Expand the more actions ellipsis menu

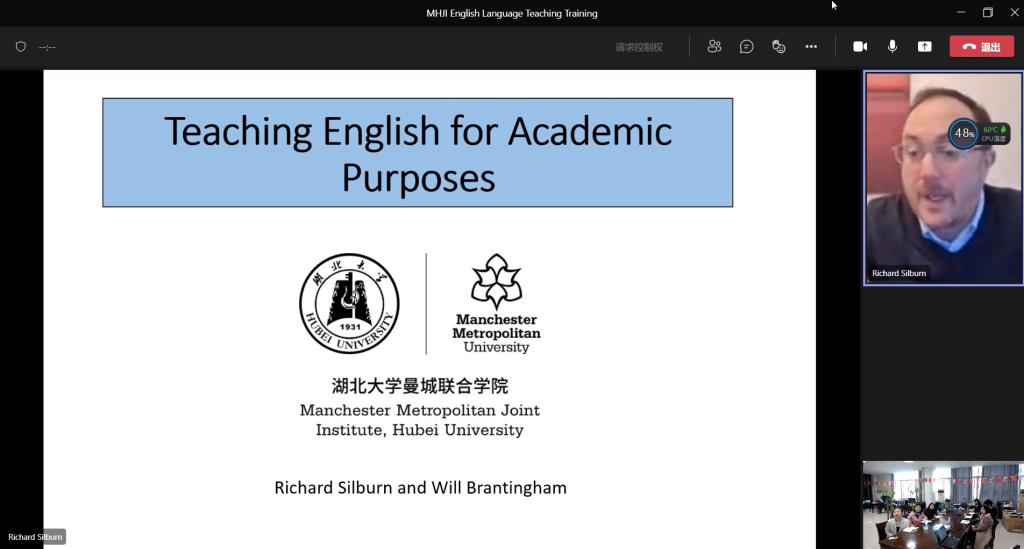[x=811, y=46]
